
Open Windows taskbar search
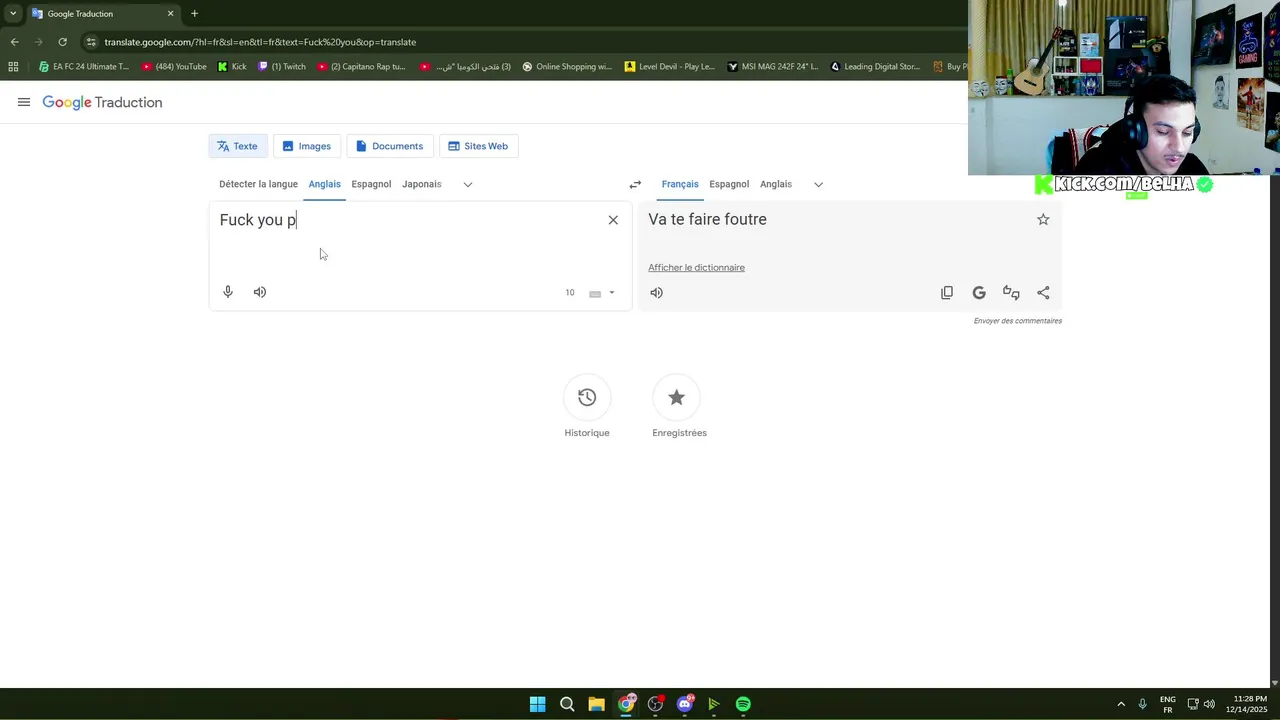(567, 704)
